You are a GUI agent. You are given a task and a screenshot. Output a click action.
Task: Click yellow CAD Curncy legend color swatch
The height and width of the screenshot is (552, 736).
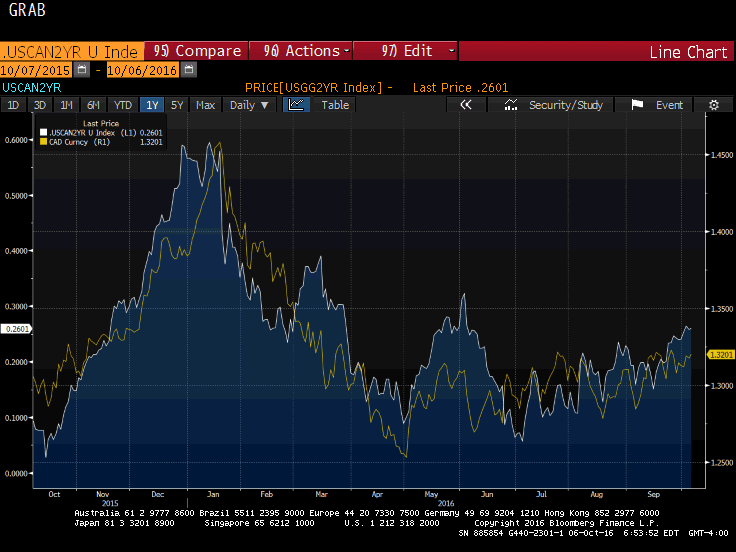[43, 142]
